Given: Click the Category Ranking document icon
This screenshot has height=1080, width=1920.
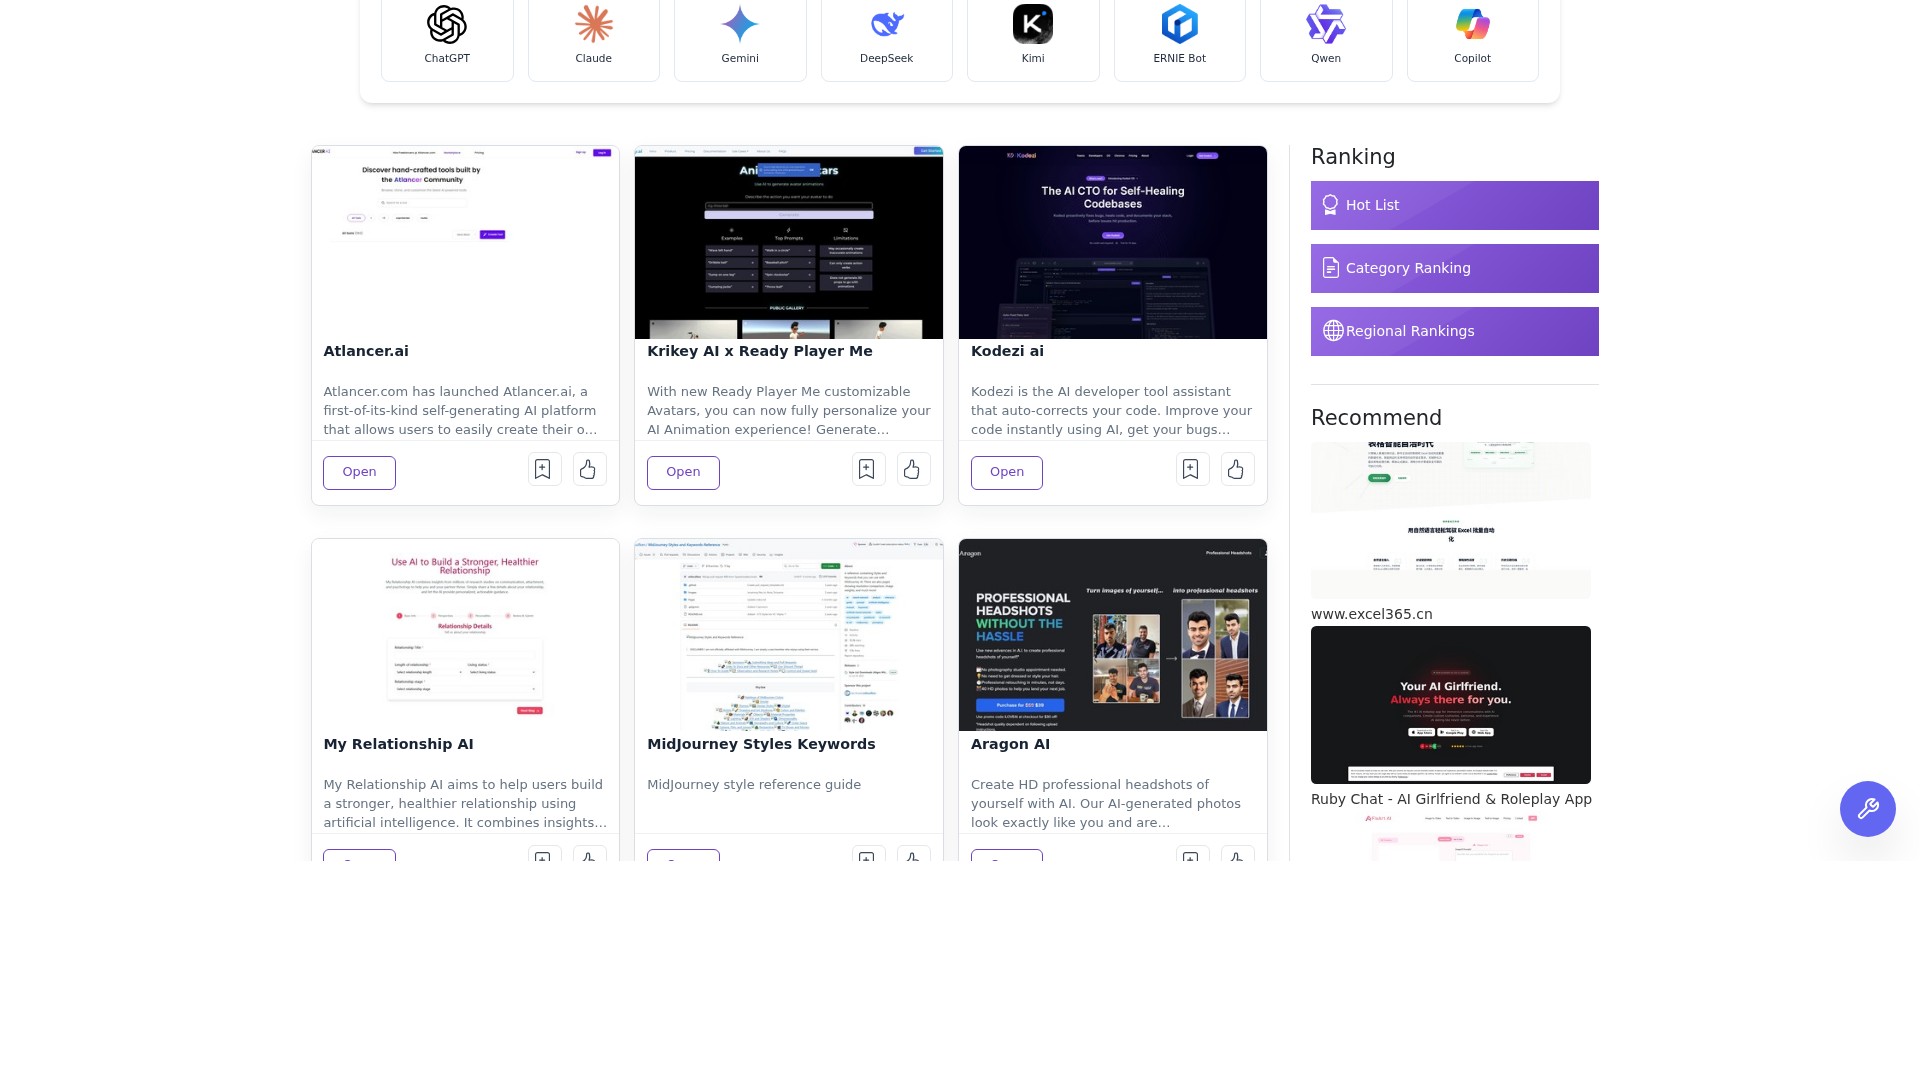Looking at the screenshot, I should coord(1331,268).
